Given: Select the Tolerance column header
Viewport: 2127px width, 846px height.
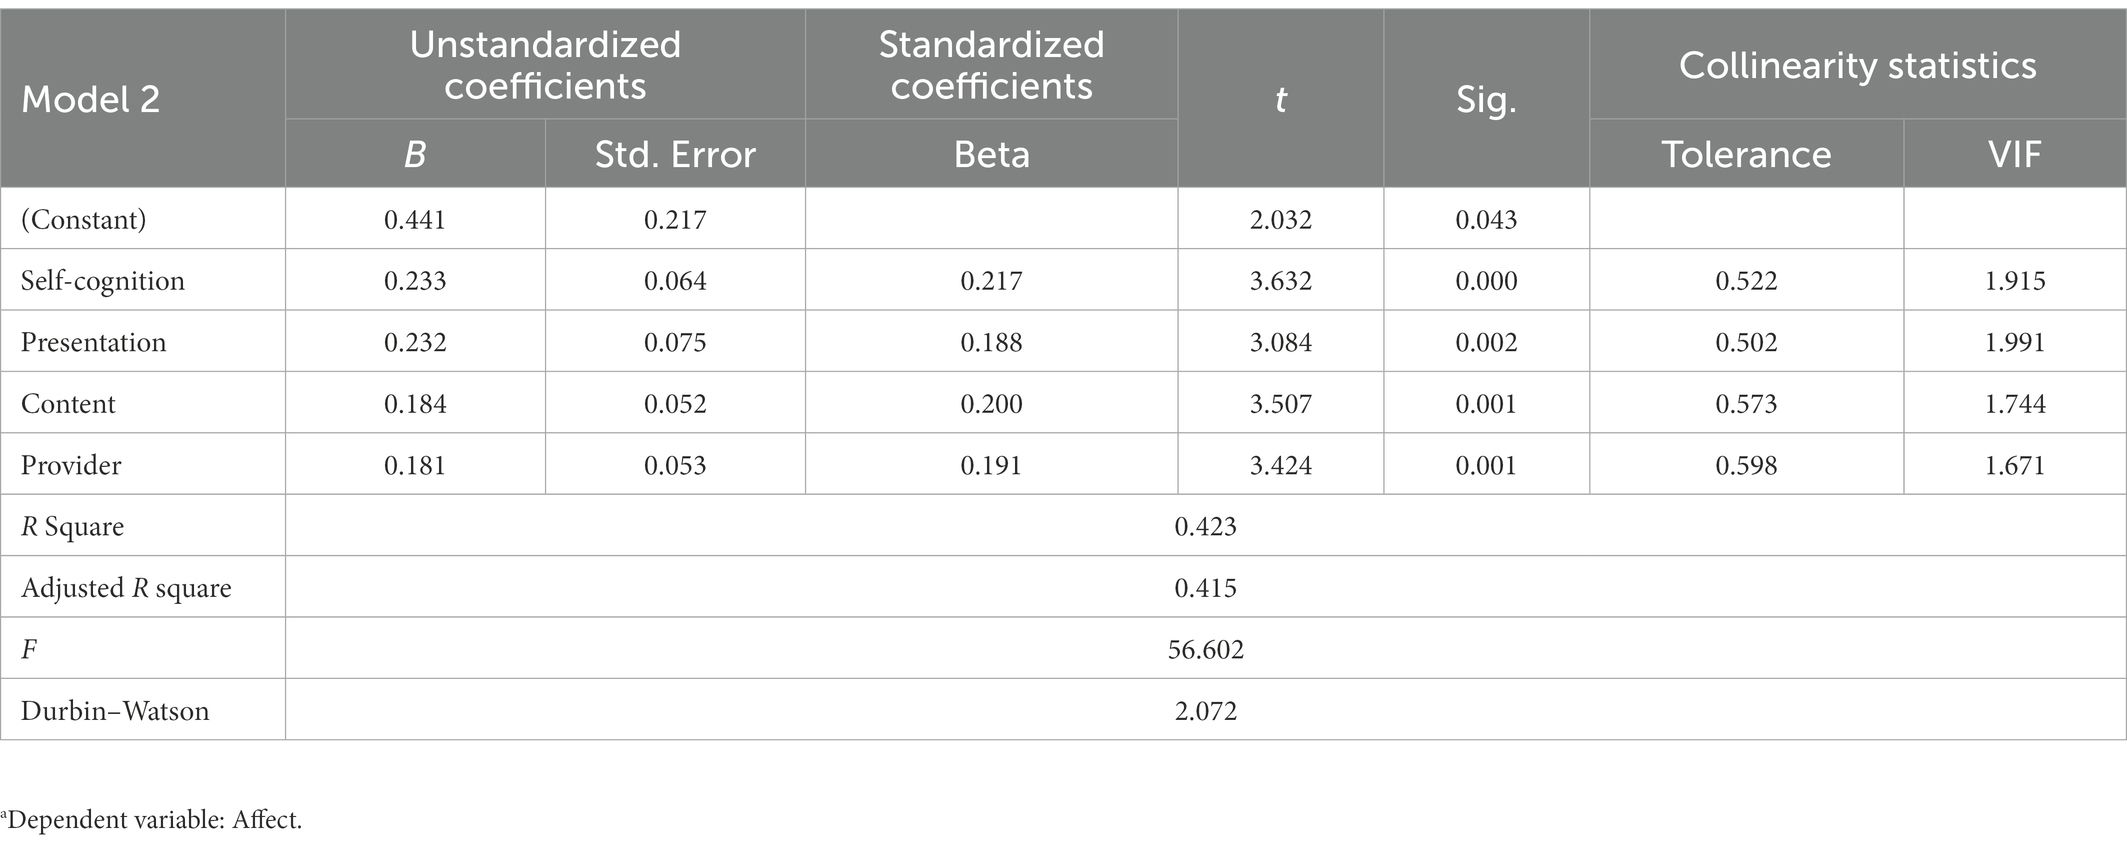Looking at the screenshot, I should point(1746,154).
